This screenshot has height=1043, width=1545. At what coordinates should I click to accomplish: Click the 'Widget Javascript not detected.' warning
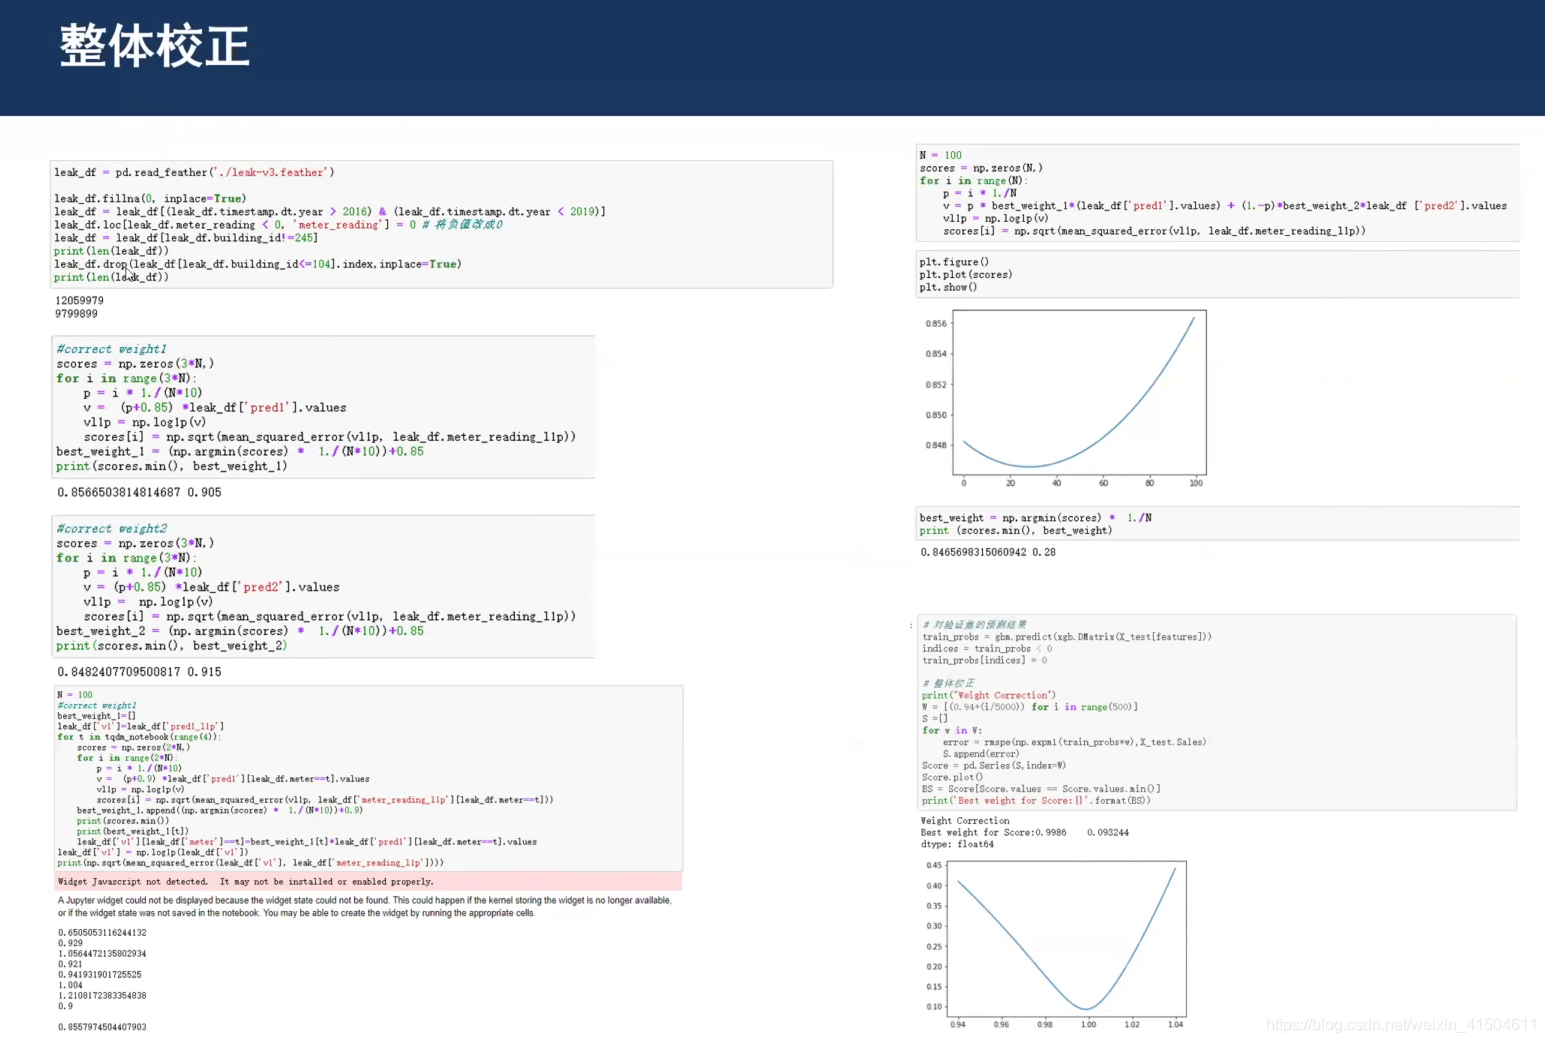pyautogui.click(x=368, y=882)
